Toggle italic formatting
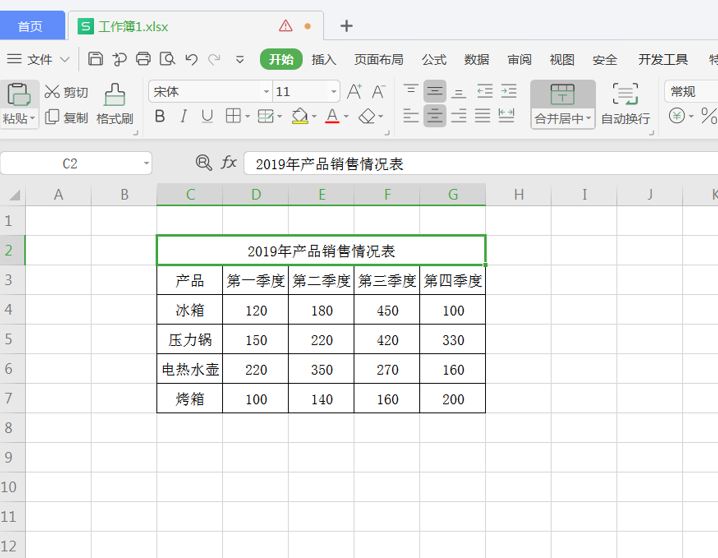The width and height of the screenshot is (718, 558). [x=184, y=116]
